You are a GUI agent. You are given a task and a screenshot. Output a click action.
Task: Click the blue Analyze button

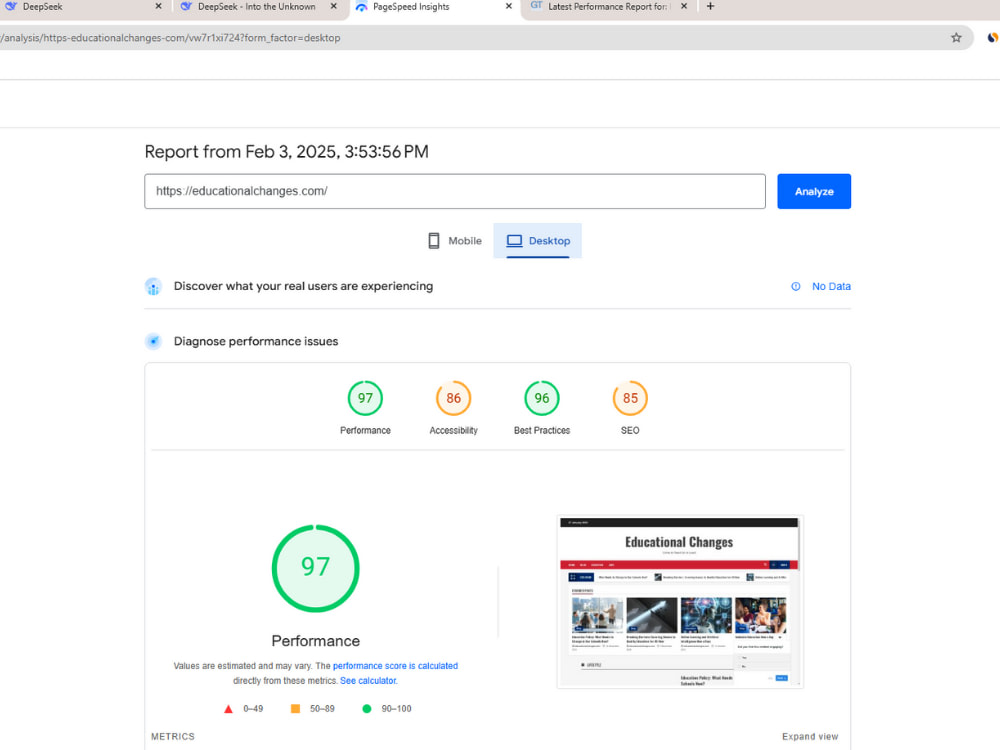click(x=814, y=191)
